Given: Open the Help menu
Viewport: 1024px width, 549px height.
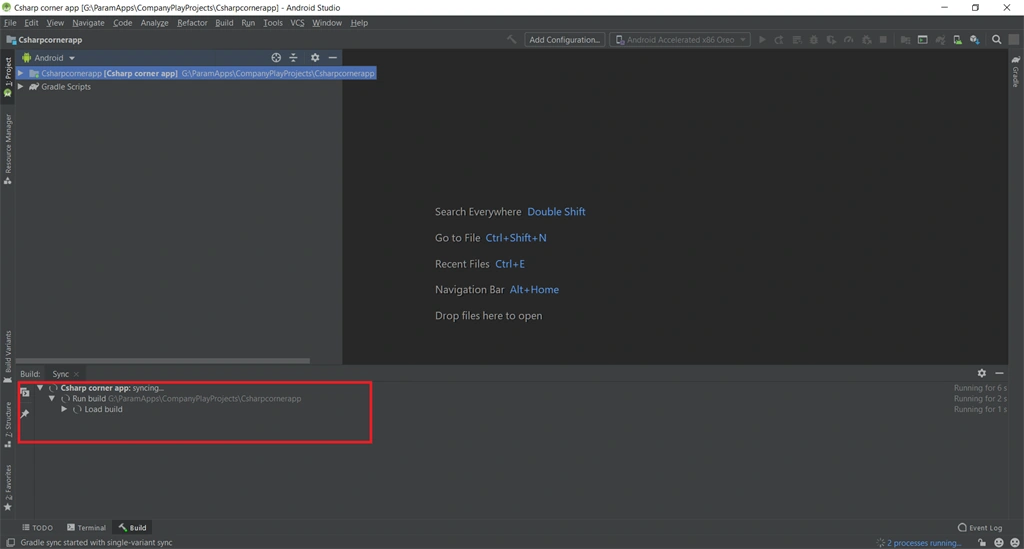Looking at the screenshot, I should 359,23.
